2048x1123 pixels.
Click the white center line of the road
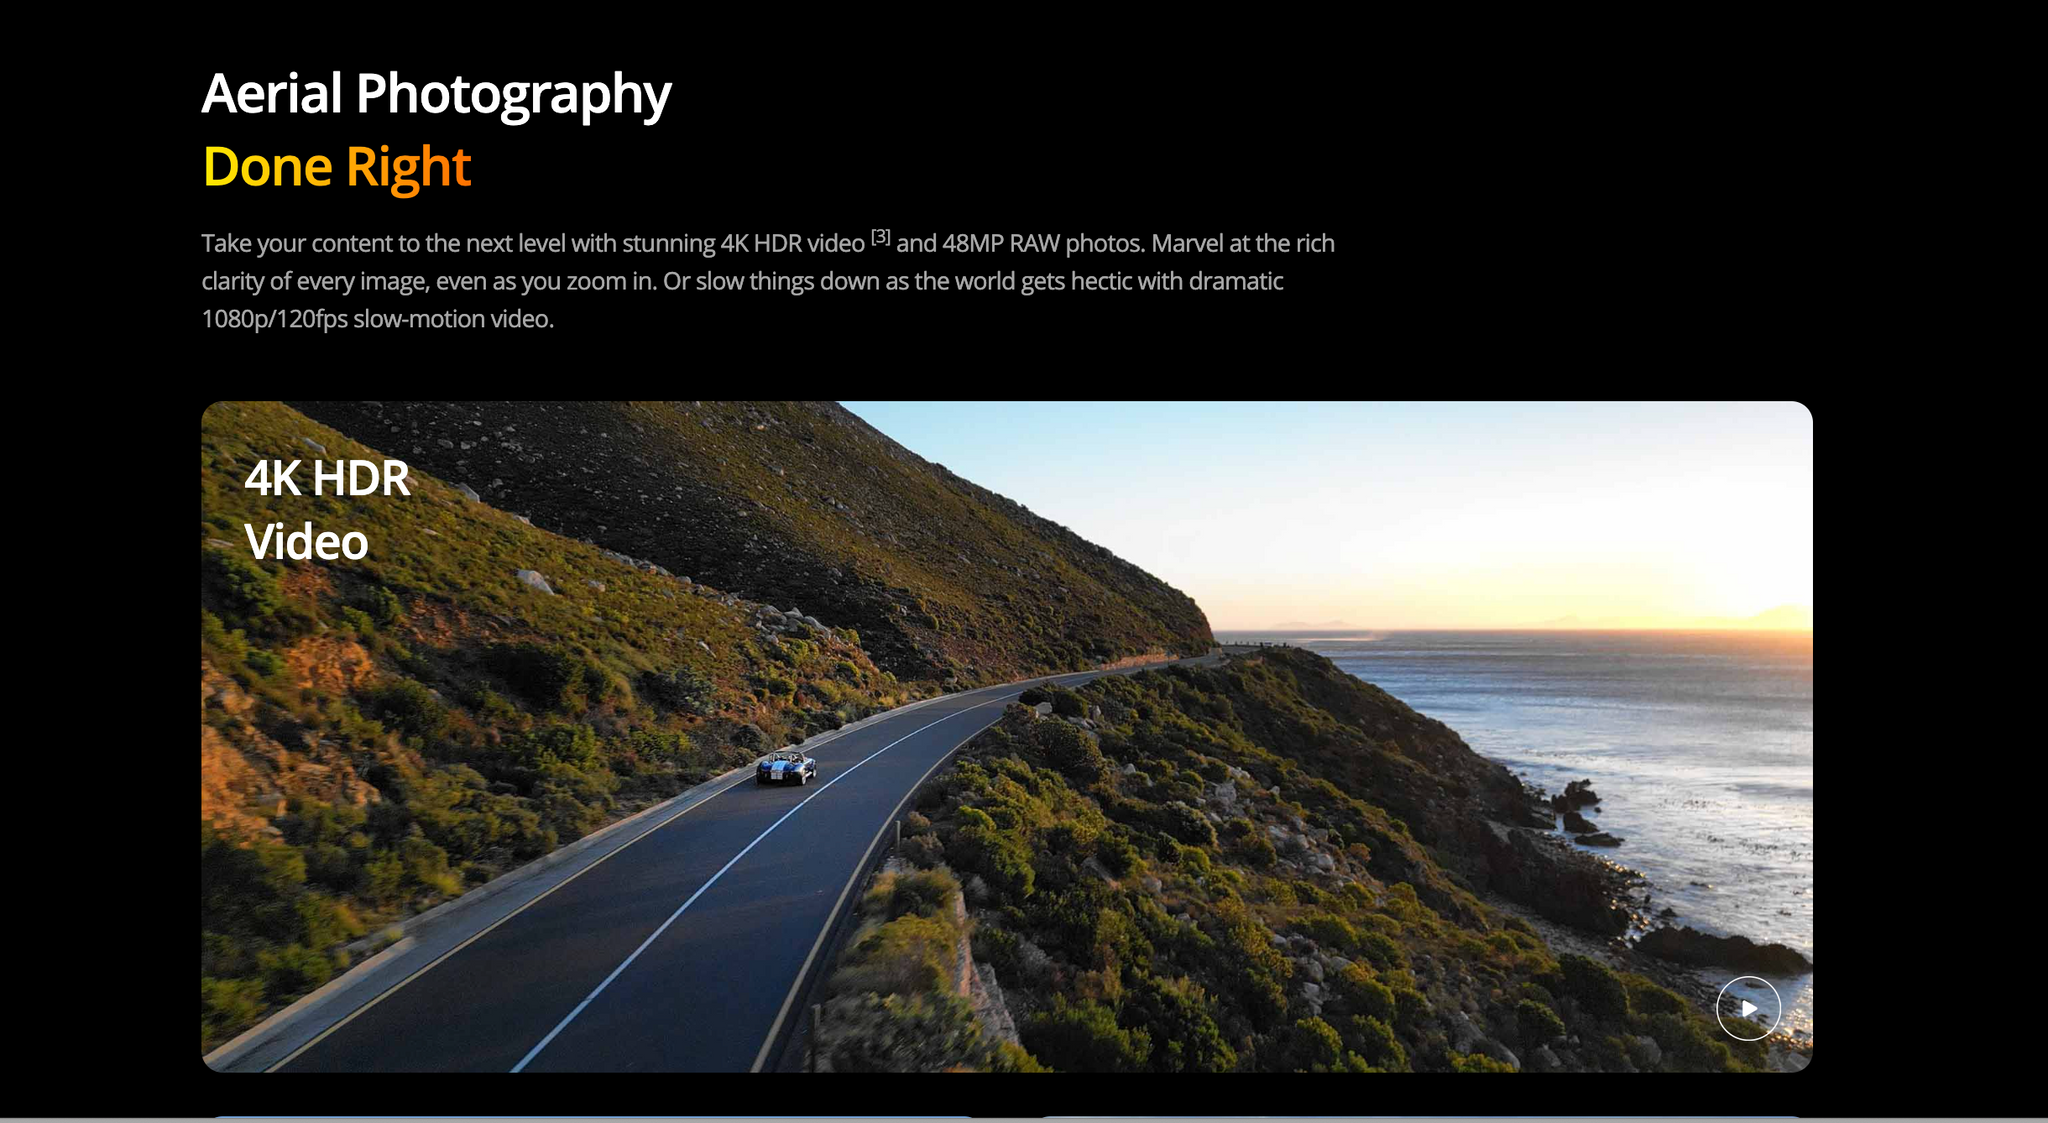[x=700, y=880]
